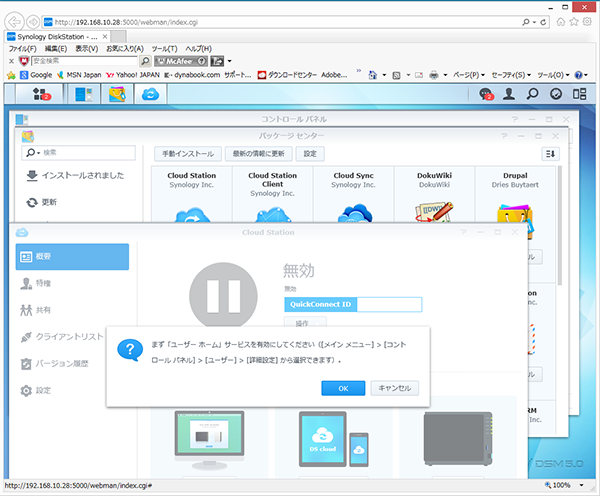Image resolution: width=600 pixels, height=496 pixels.
Task: Open the Cloud Station package tile
Action: click(x=192, y=194)
